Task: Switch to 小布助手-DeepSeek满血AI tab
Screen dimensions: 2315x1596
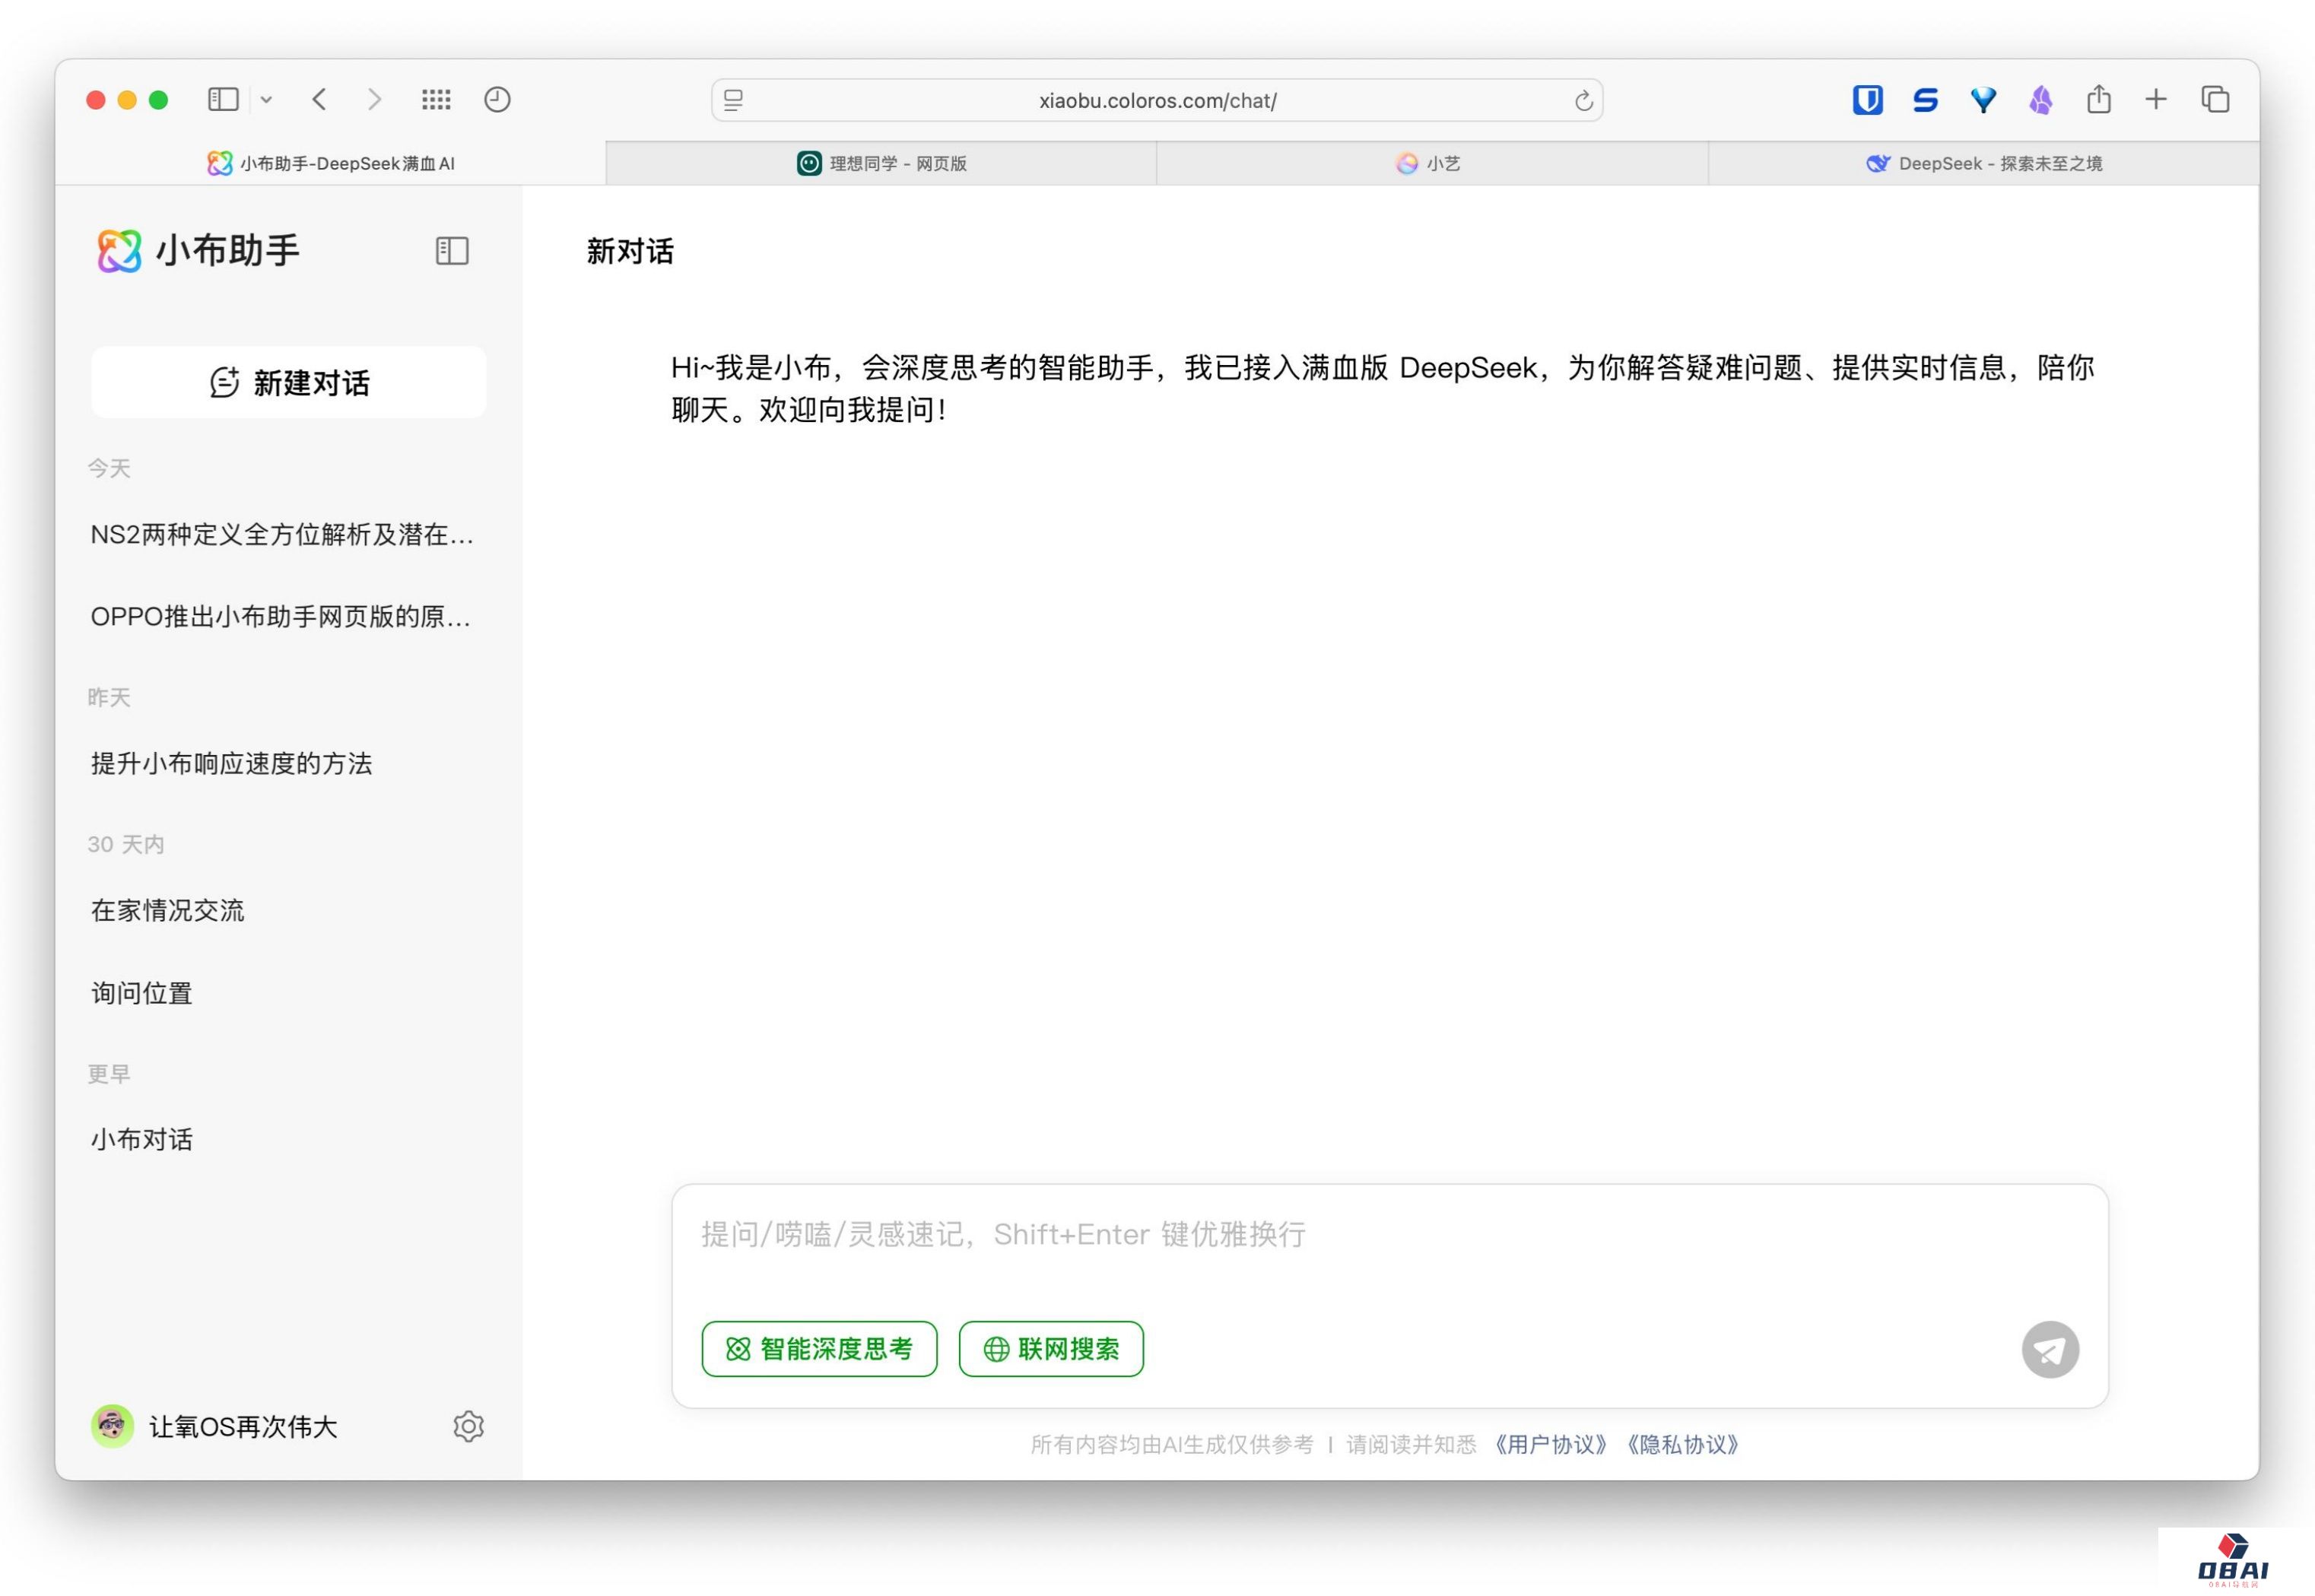Action: click(330, 164)
